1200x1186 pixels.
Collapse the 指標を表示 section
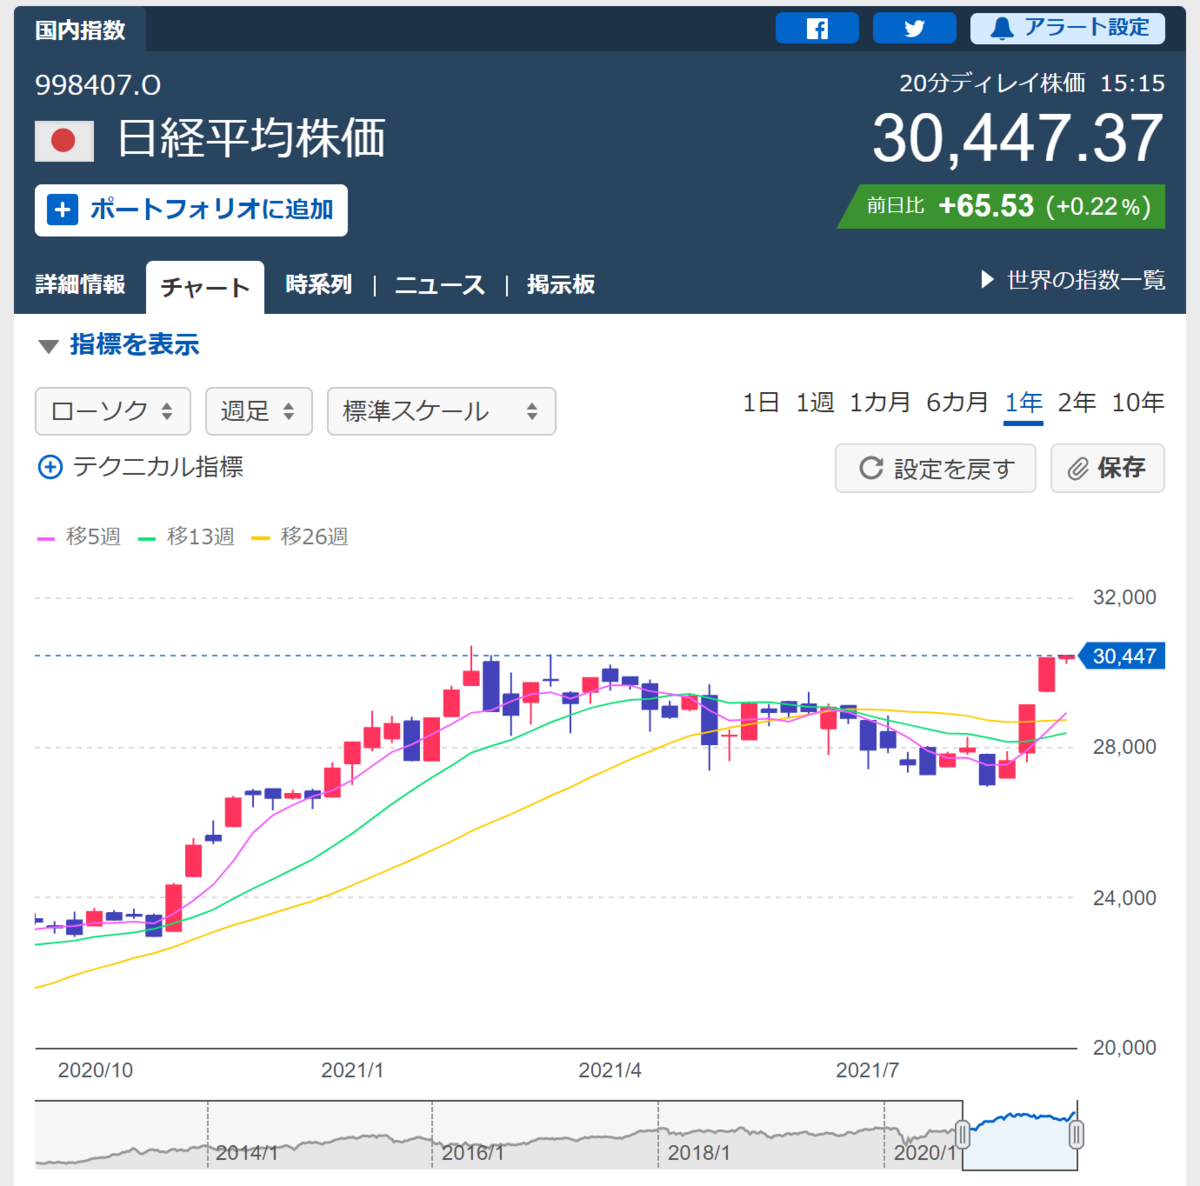tap(118, 345)
